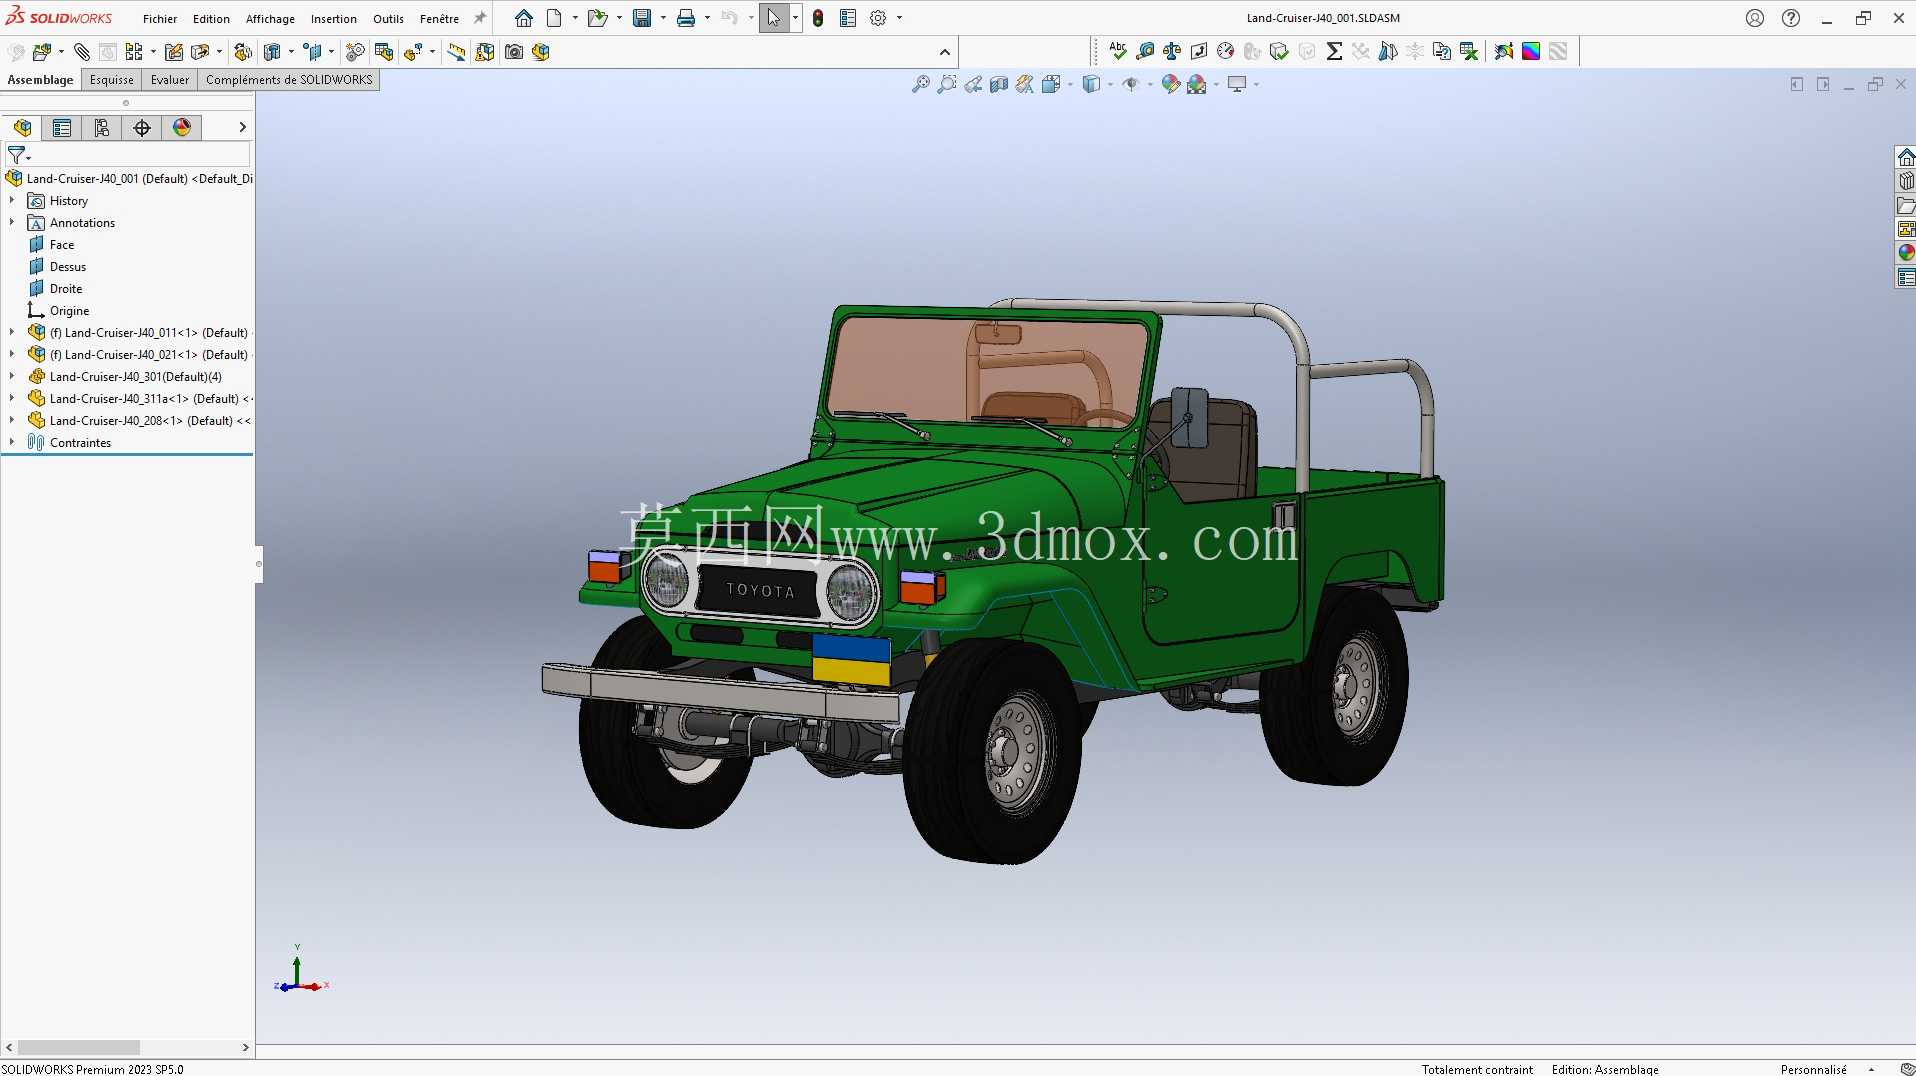The height and width of the screenshot is (1076, 1916).
Task: Open Compléments de SOLIDWORKS tab
Action: (x=289, y=80)
